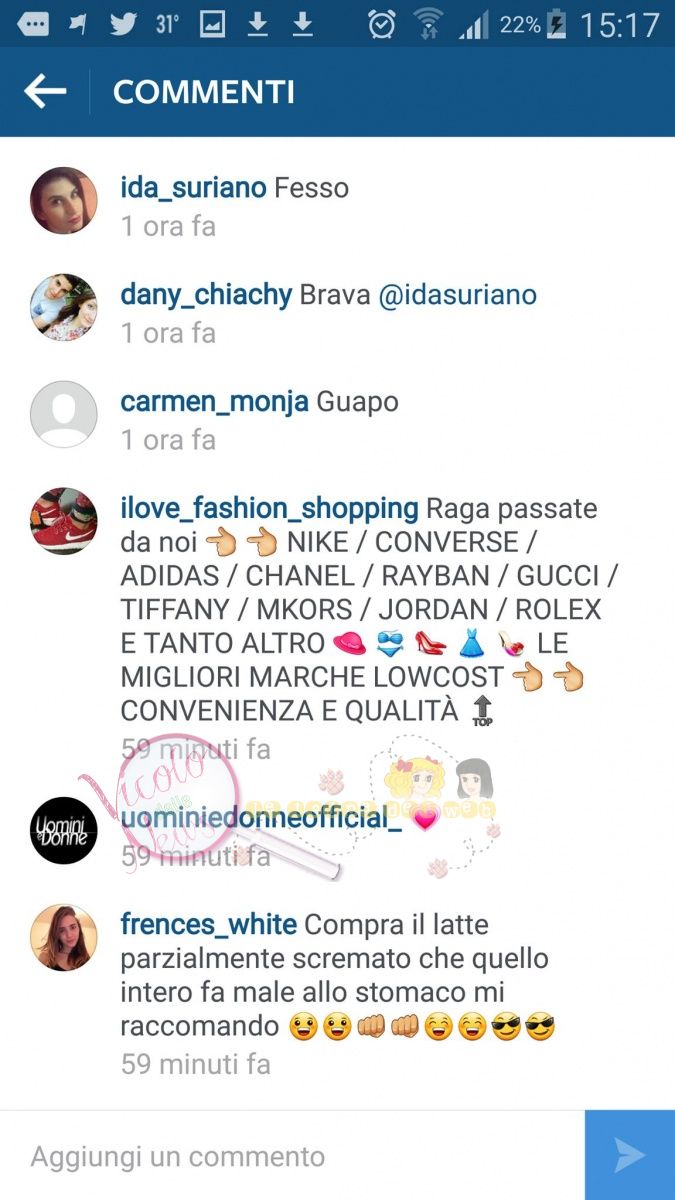Image resolution: width=675 pixels, height=1200 pixels.
Task: Tap the picture notification icon in status bar
Action: pos(212,24)
